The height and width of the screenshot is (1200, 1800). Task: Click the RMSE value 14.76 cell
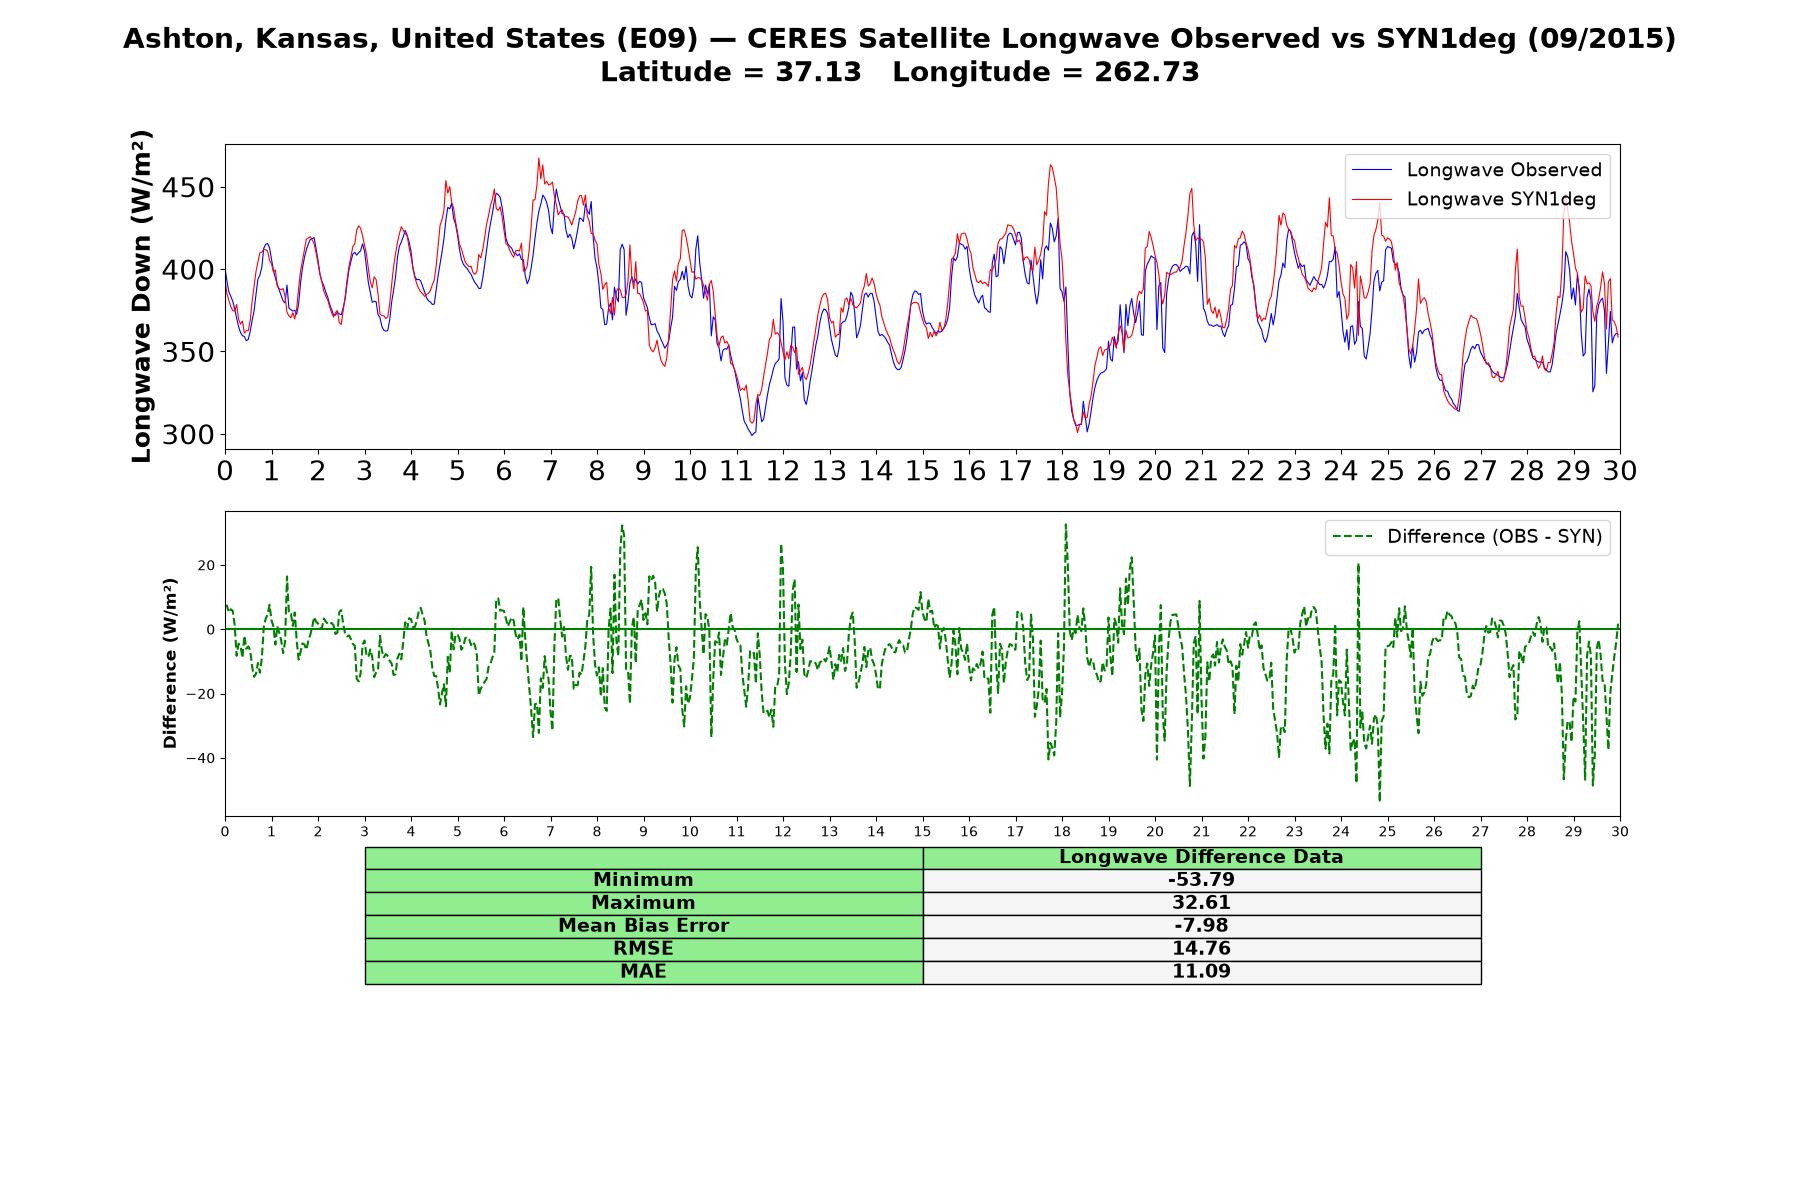pos(1201,949)
